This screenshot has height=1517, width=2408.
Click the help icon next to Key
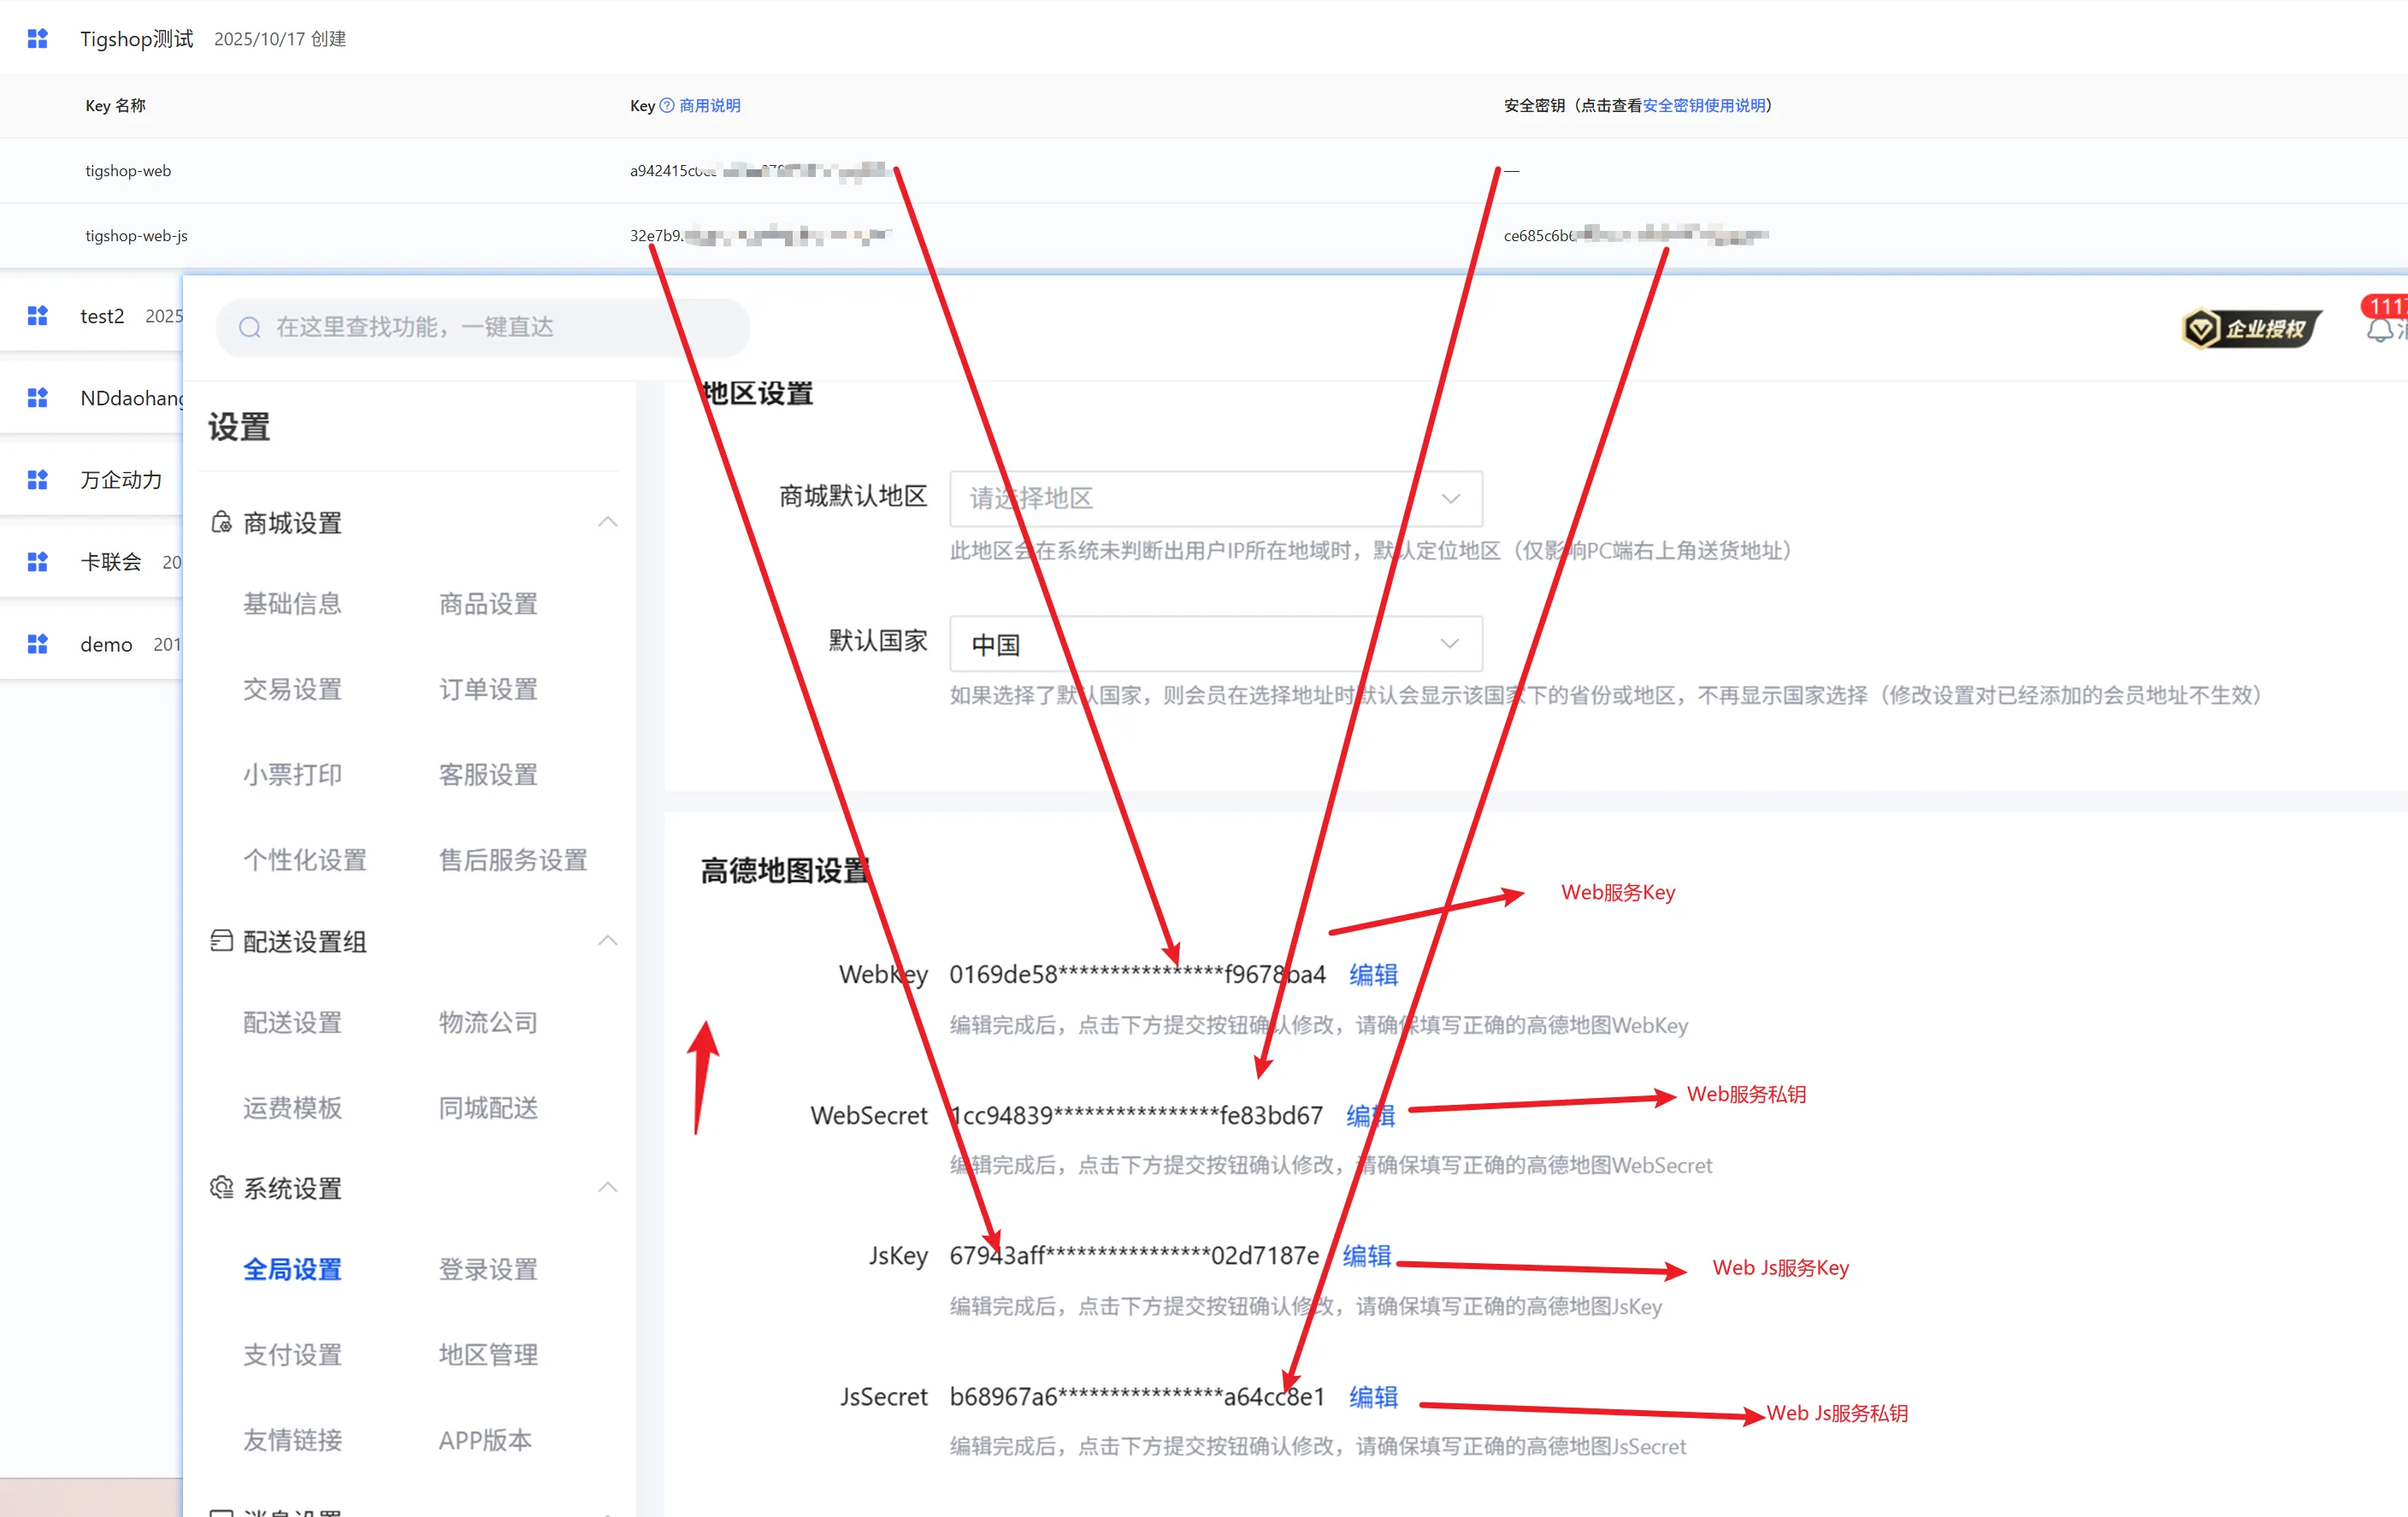tap(667, 106)
